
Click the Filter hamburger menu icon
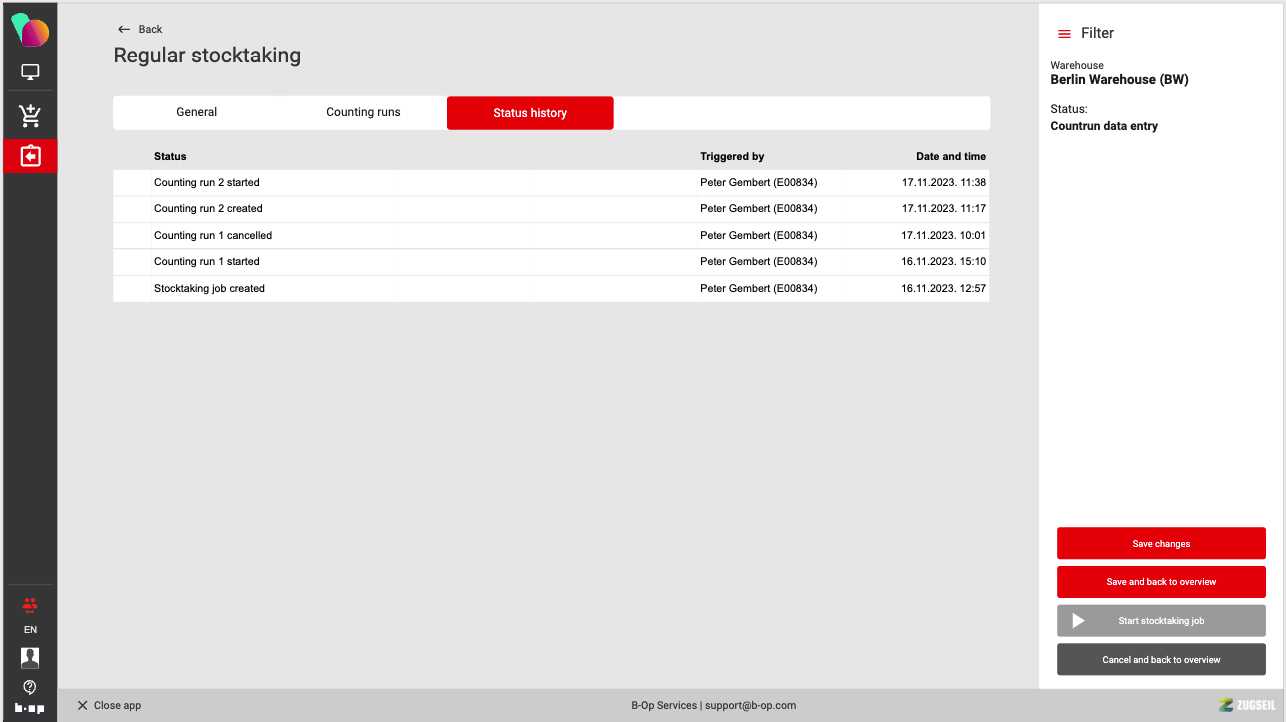[1064, 34]
